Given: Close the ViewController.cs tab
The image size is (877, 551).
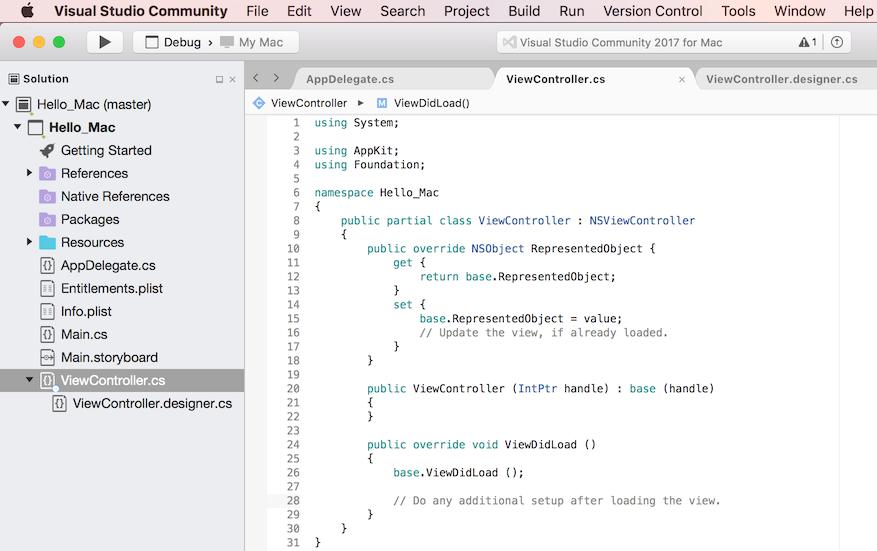Looking at the screenshot, I should (682, 79).
